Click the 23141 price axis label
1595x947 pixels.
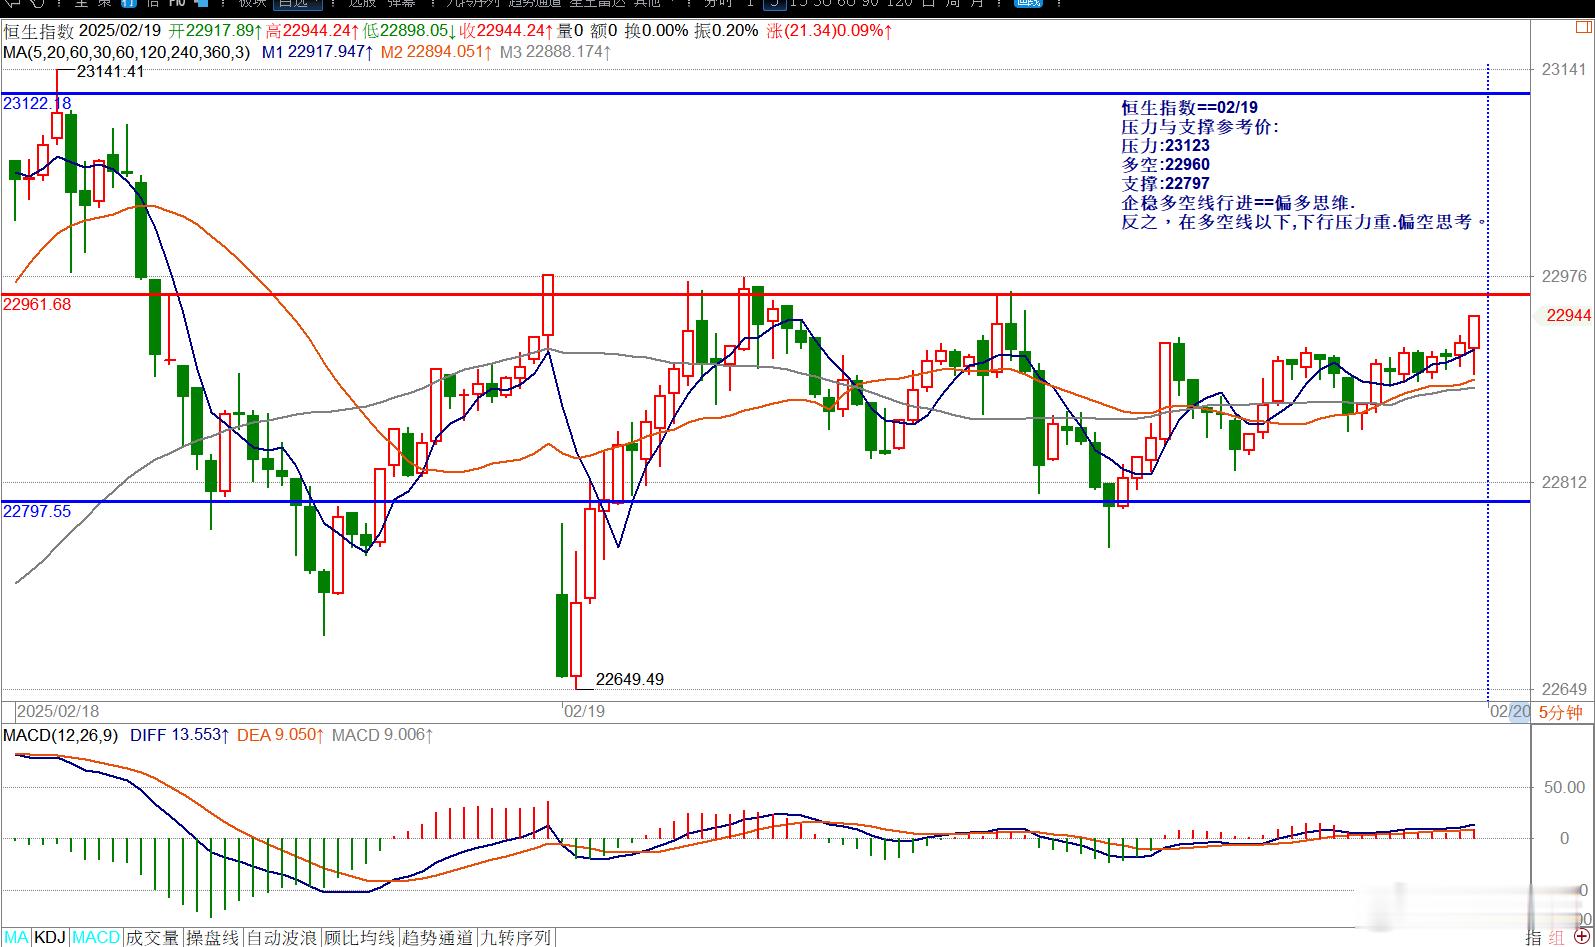coord(1564,69)
